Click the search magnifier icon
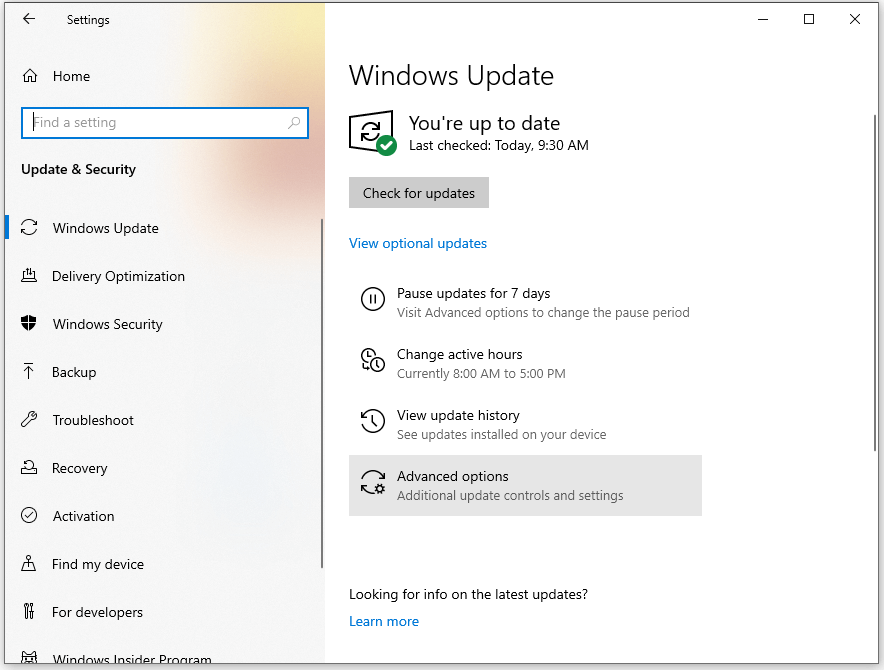This screenshot has width=884, height=670. pos(294,122)
